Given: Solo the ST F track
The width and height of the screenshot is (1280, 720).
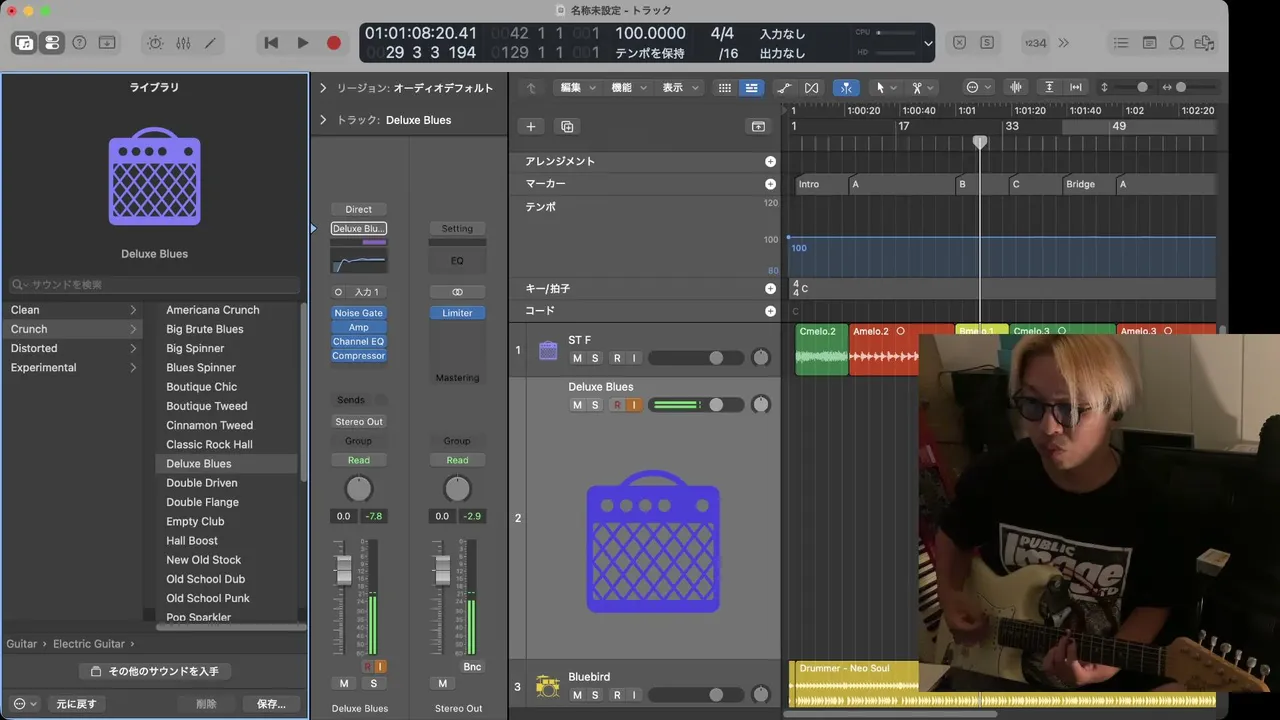Looking at the screenshot, I should click(595, 358).
